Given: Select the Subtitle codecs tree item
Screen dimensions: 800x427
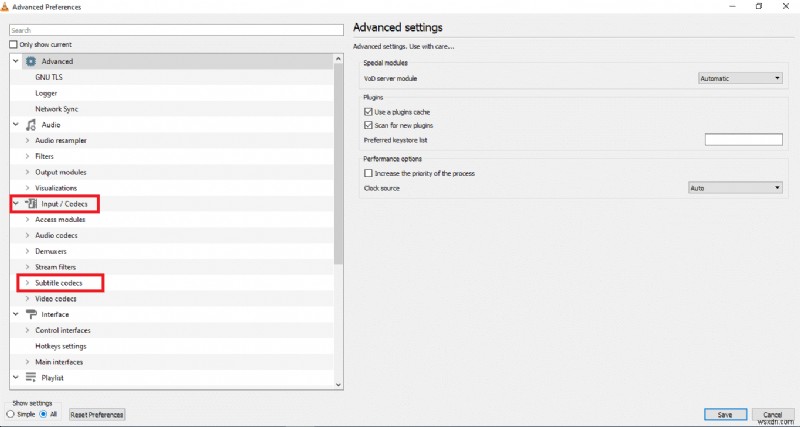Looking at the screenshot, I should pyautogui.click(x=59, y=283).
